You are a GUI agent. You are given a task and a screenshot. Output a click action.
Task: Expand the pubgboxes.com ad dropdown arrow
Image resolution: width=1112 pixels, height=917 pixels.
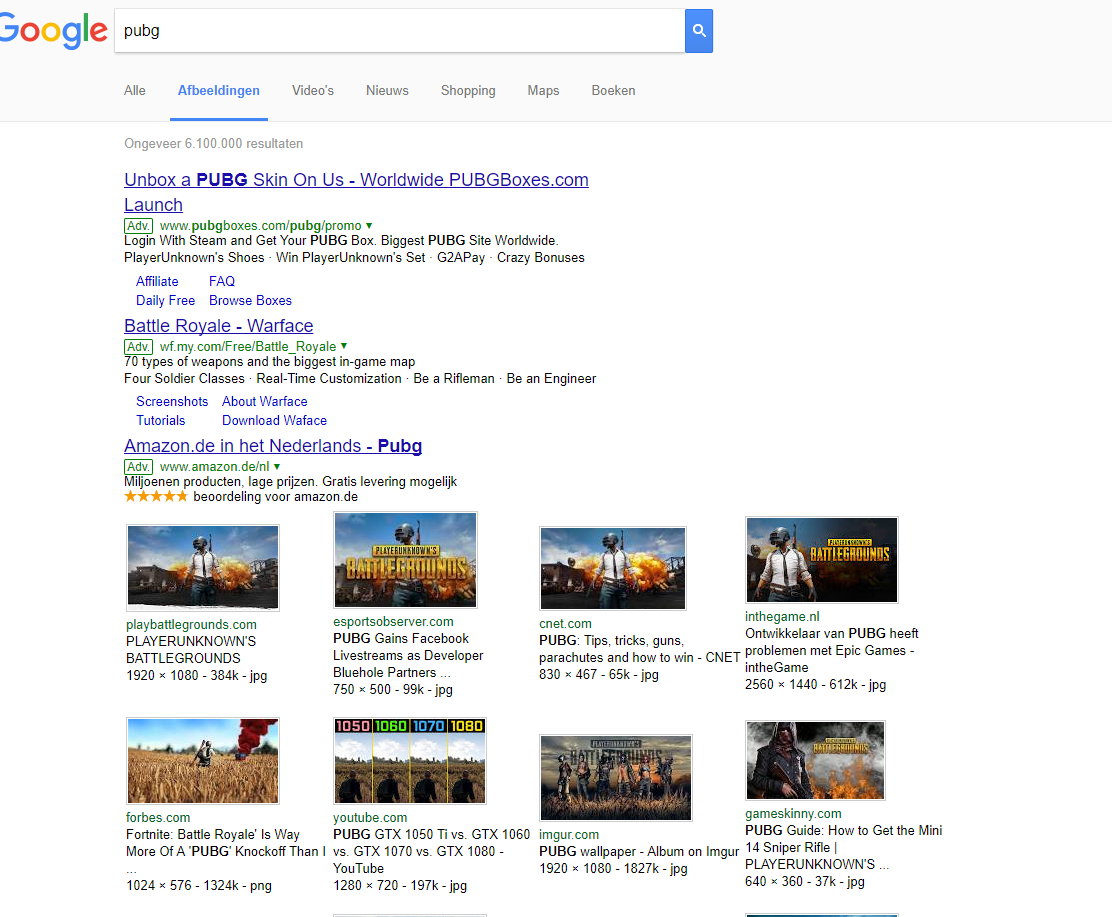(369, 225)
